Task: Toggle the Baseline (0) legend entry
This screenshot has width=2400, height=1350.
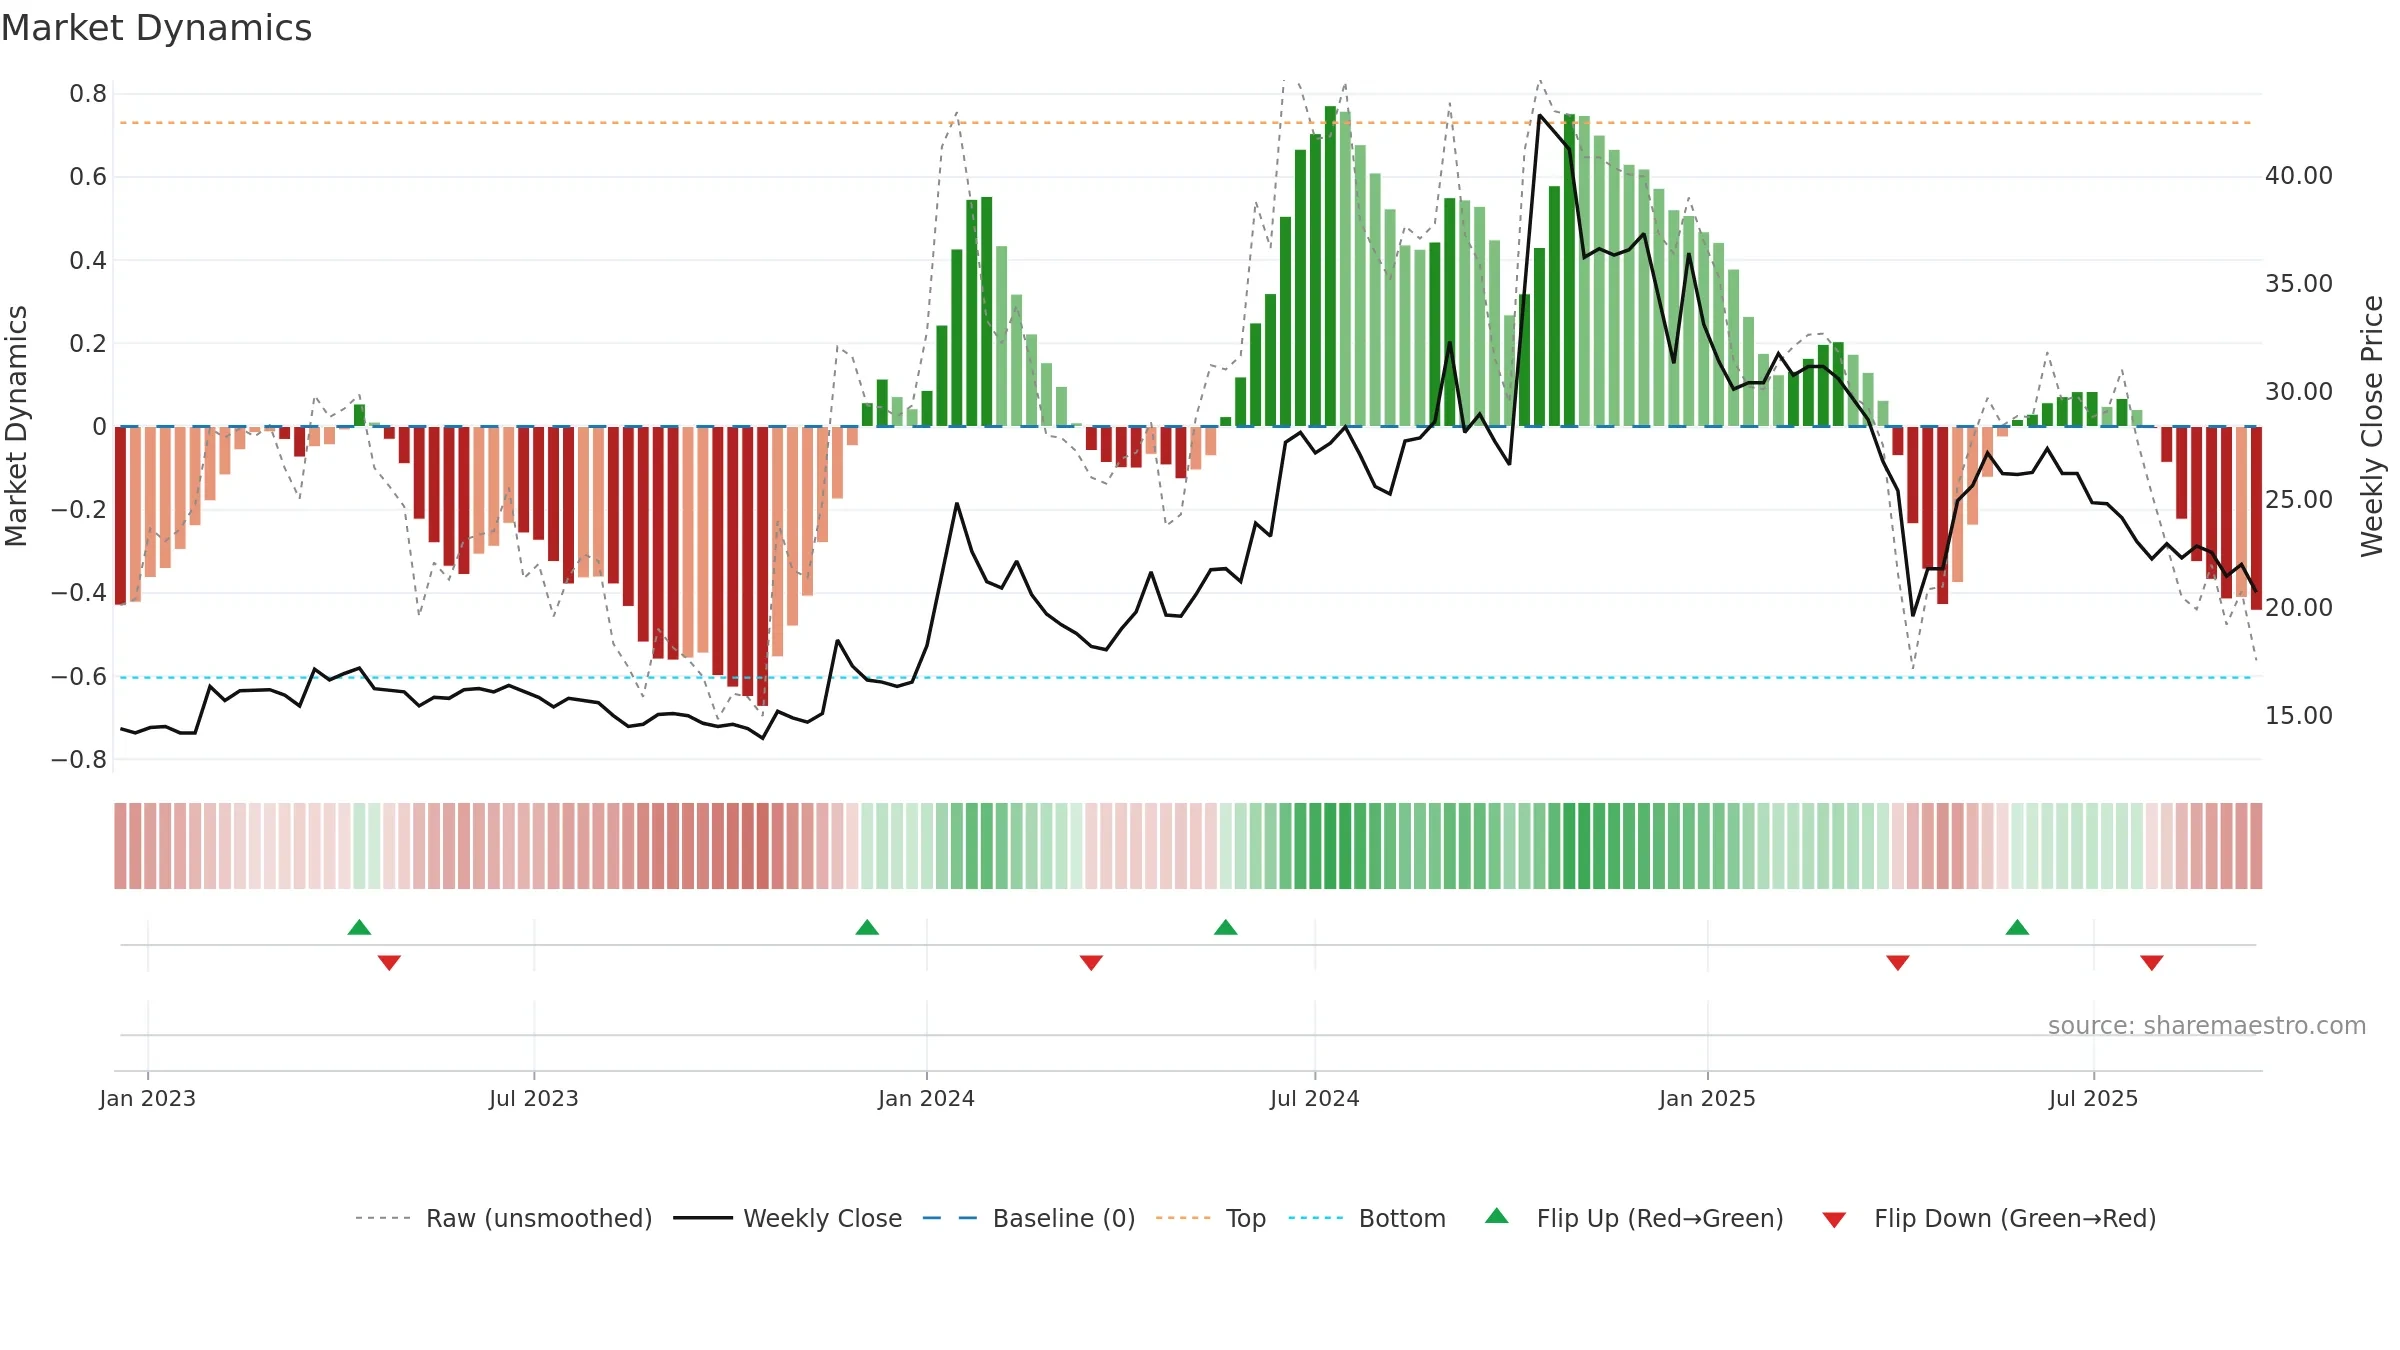Action: 1029,1218
